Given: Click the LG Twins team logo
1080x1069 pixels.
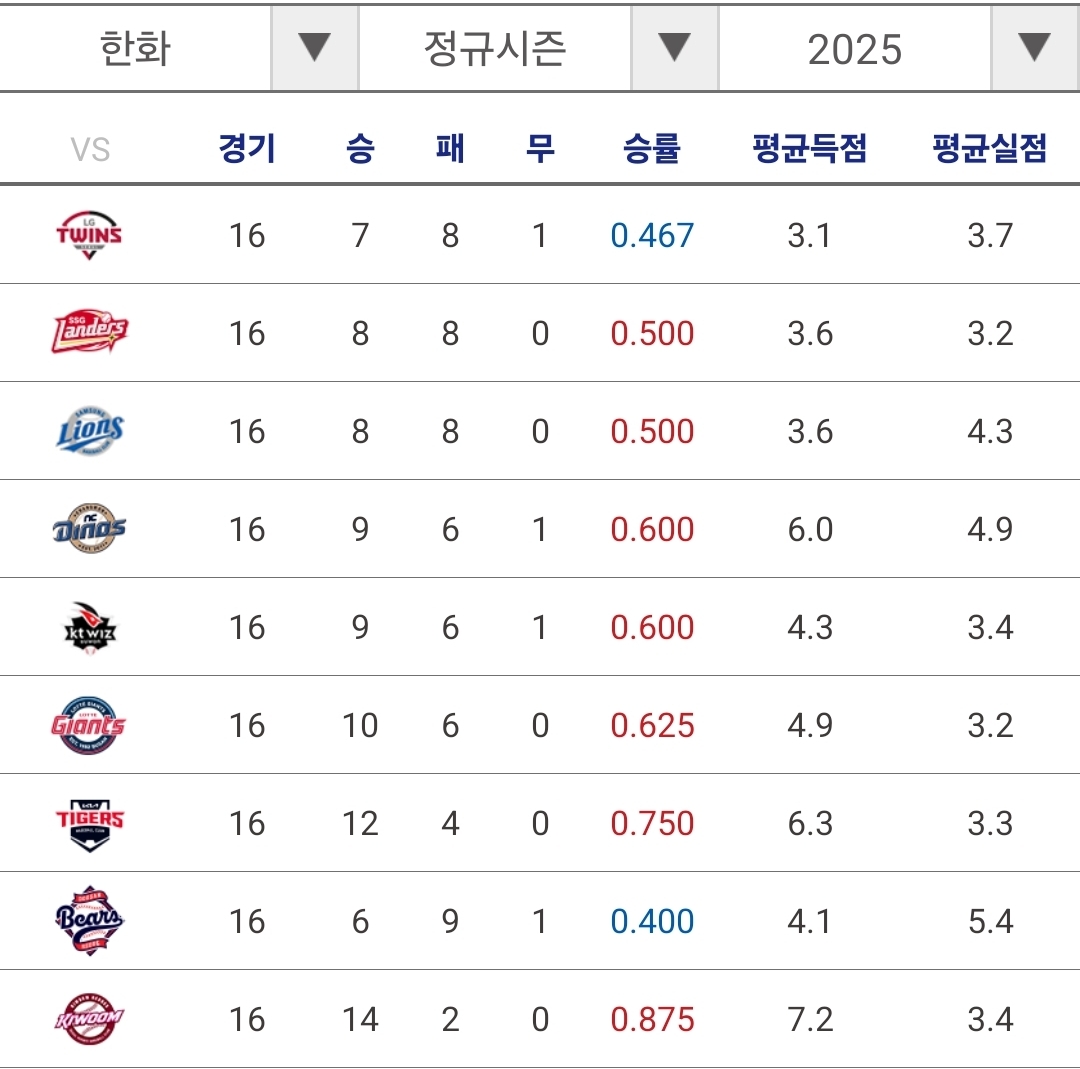Looking at the screenshot, I should pos(89,235).
